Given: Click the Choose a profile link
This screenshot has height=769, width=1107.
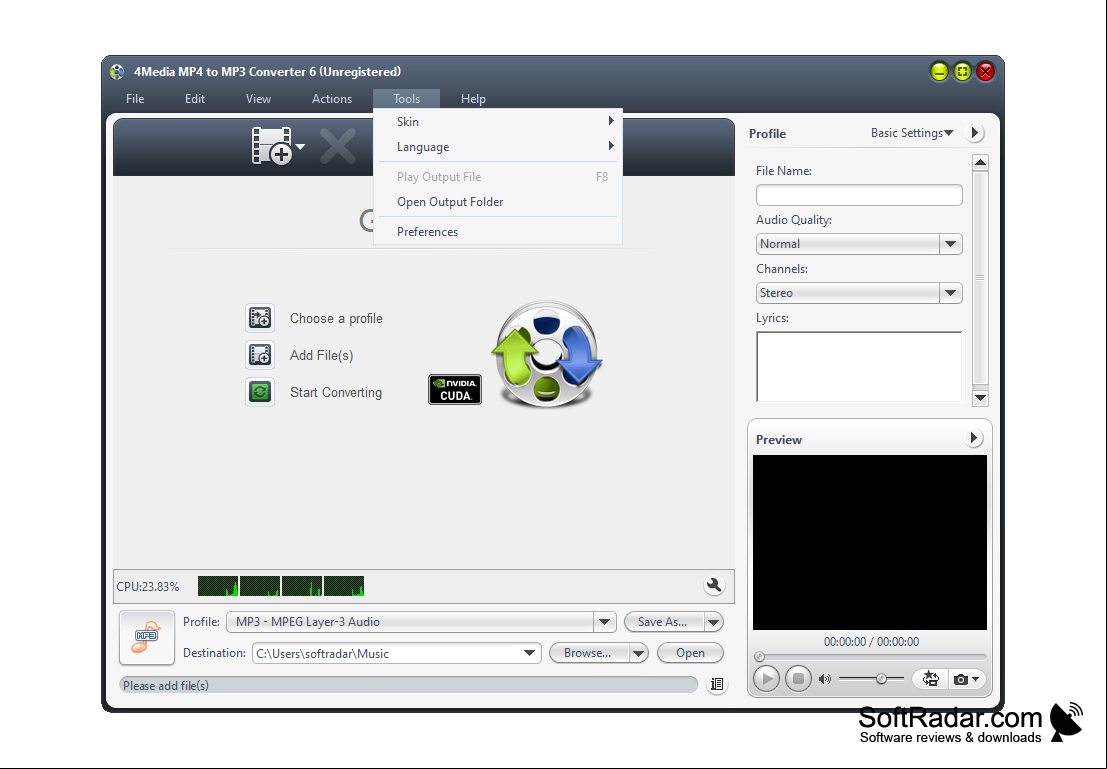Looking at the screenshot, I should (336, 318).
